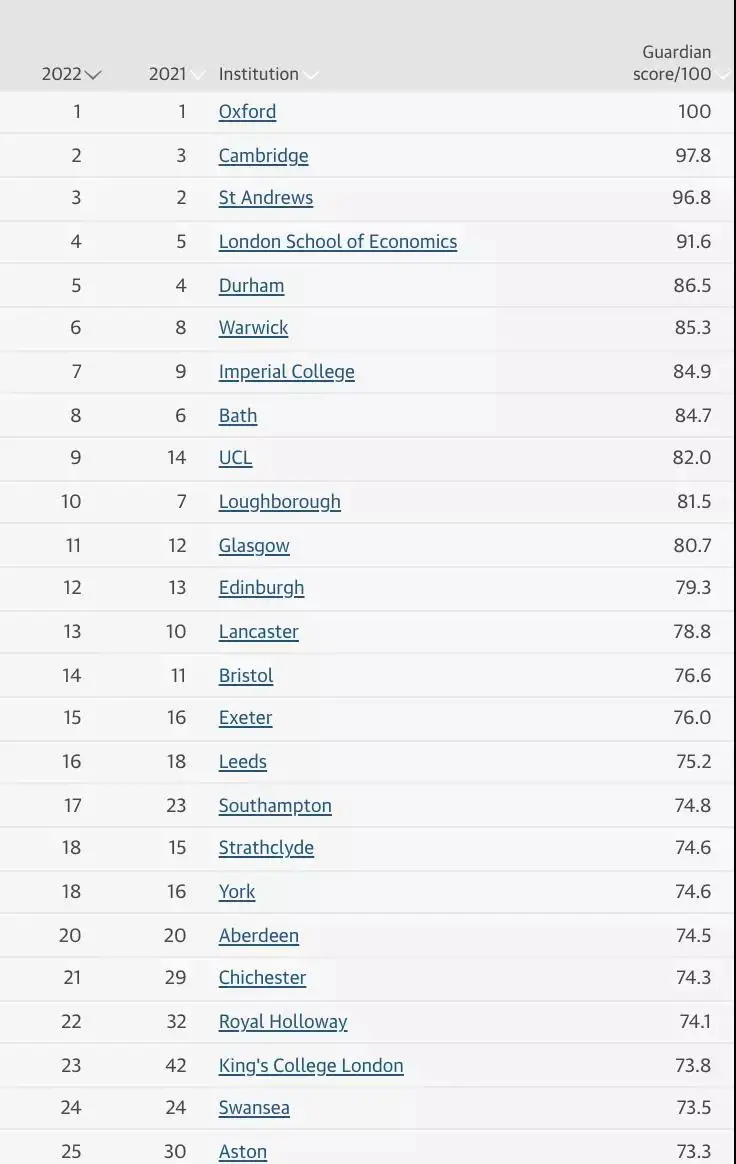736x1164 pixels.
Task: Click King's College London link
Action: 311,1066
